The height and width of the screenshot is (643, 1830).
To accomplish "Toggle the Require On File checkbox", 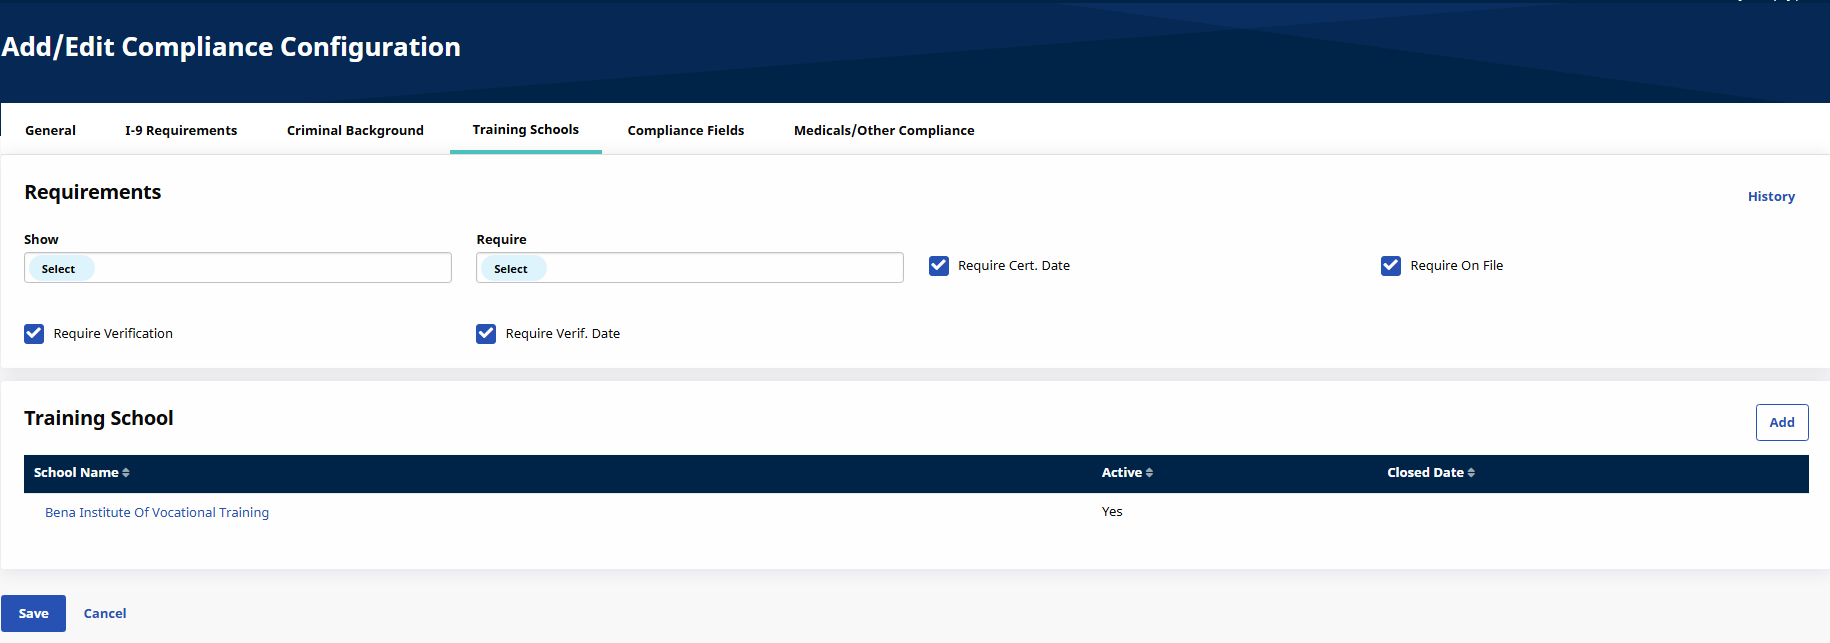I will pyautogui.click(x=1390, y=266).
